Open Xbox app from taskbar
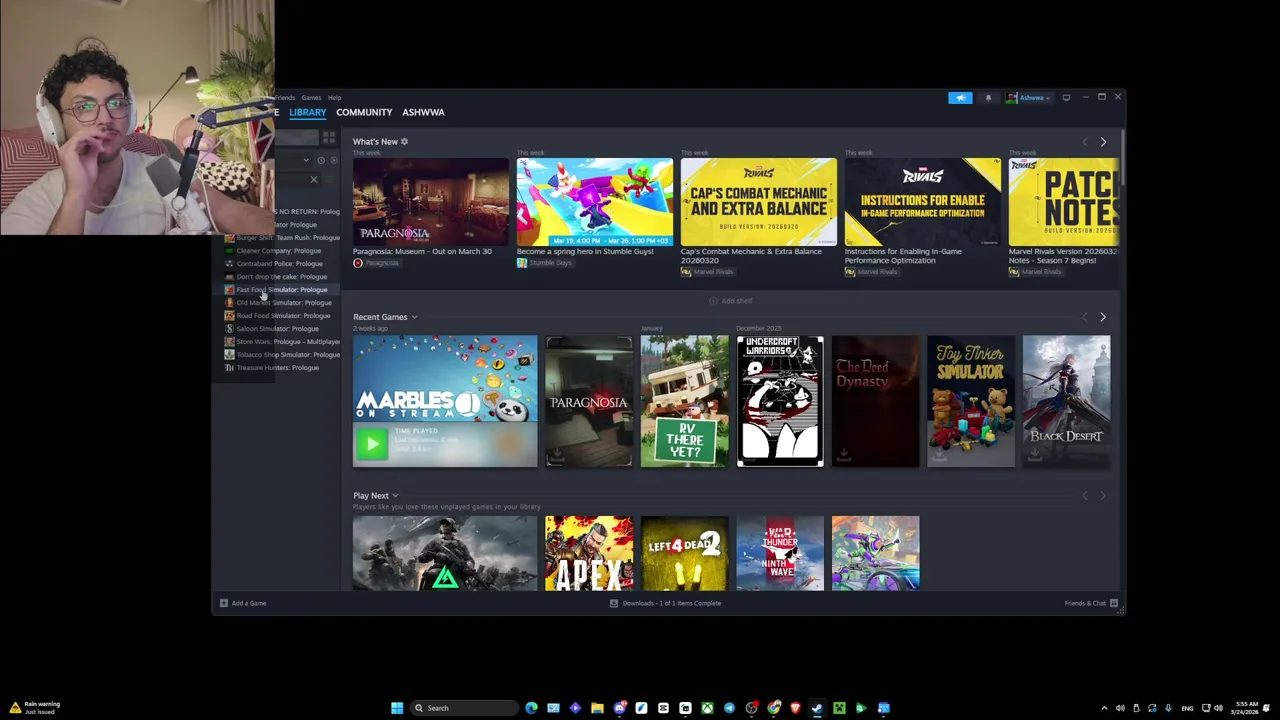This screenshot has height=720, width=1280. coord(707,708)
